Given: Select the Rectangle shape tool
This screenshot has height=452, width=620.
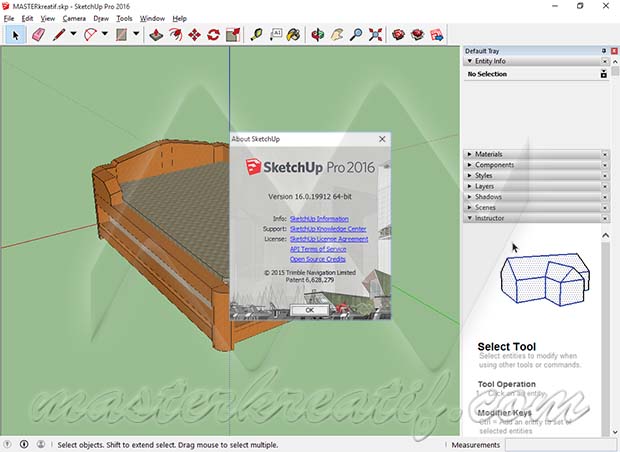Looking at the screenshot, I should click(121, 35).
